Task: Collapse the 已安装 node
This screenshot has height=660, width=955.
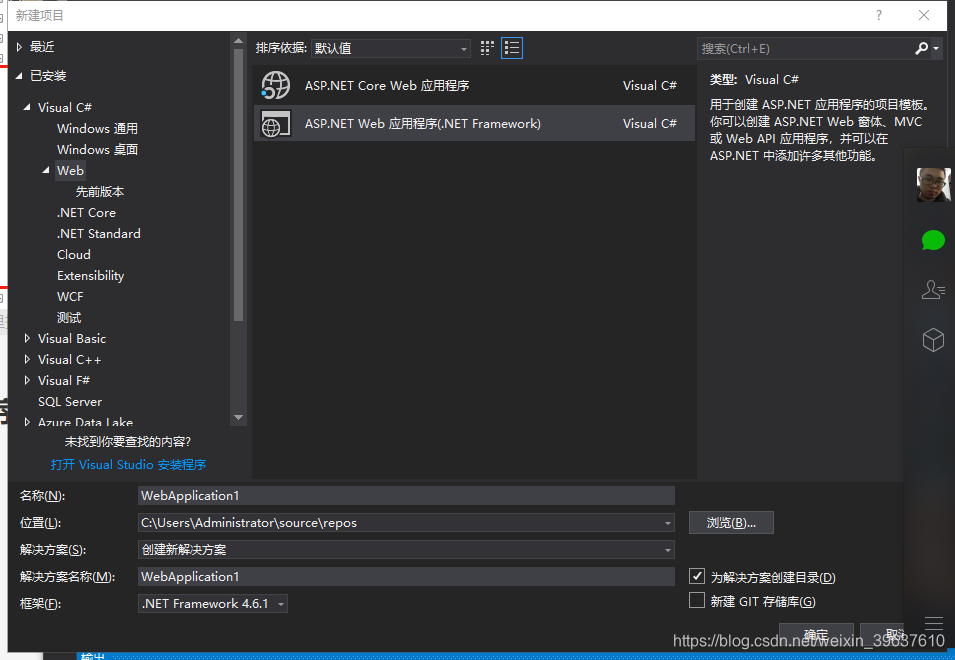Action: [19, 75]
